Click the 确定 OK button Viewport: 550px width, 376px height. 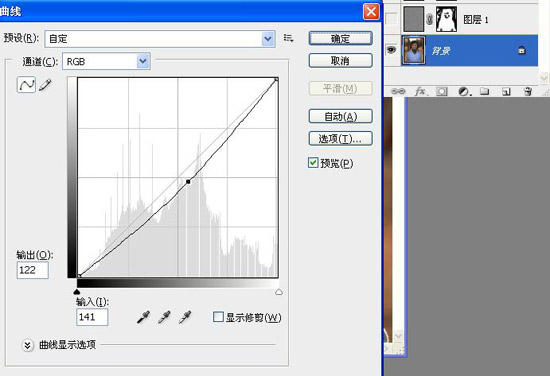(x=340, y=39)
